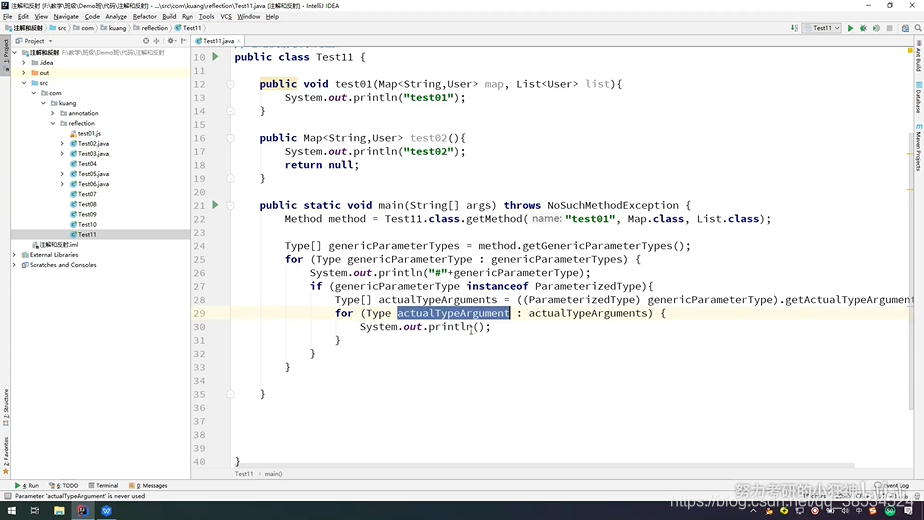Expand External Libraries node
The image size is (924, 520).
click(14, 255)
